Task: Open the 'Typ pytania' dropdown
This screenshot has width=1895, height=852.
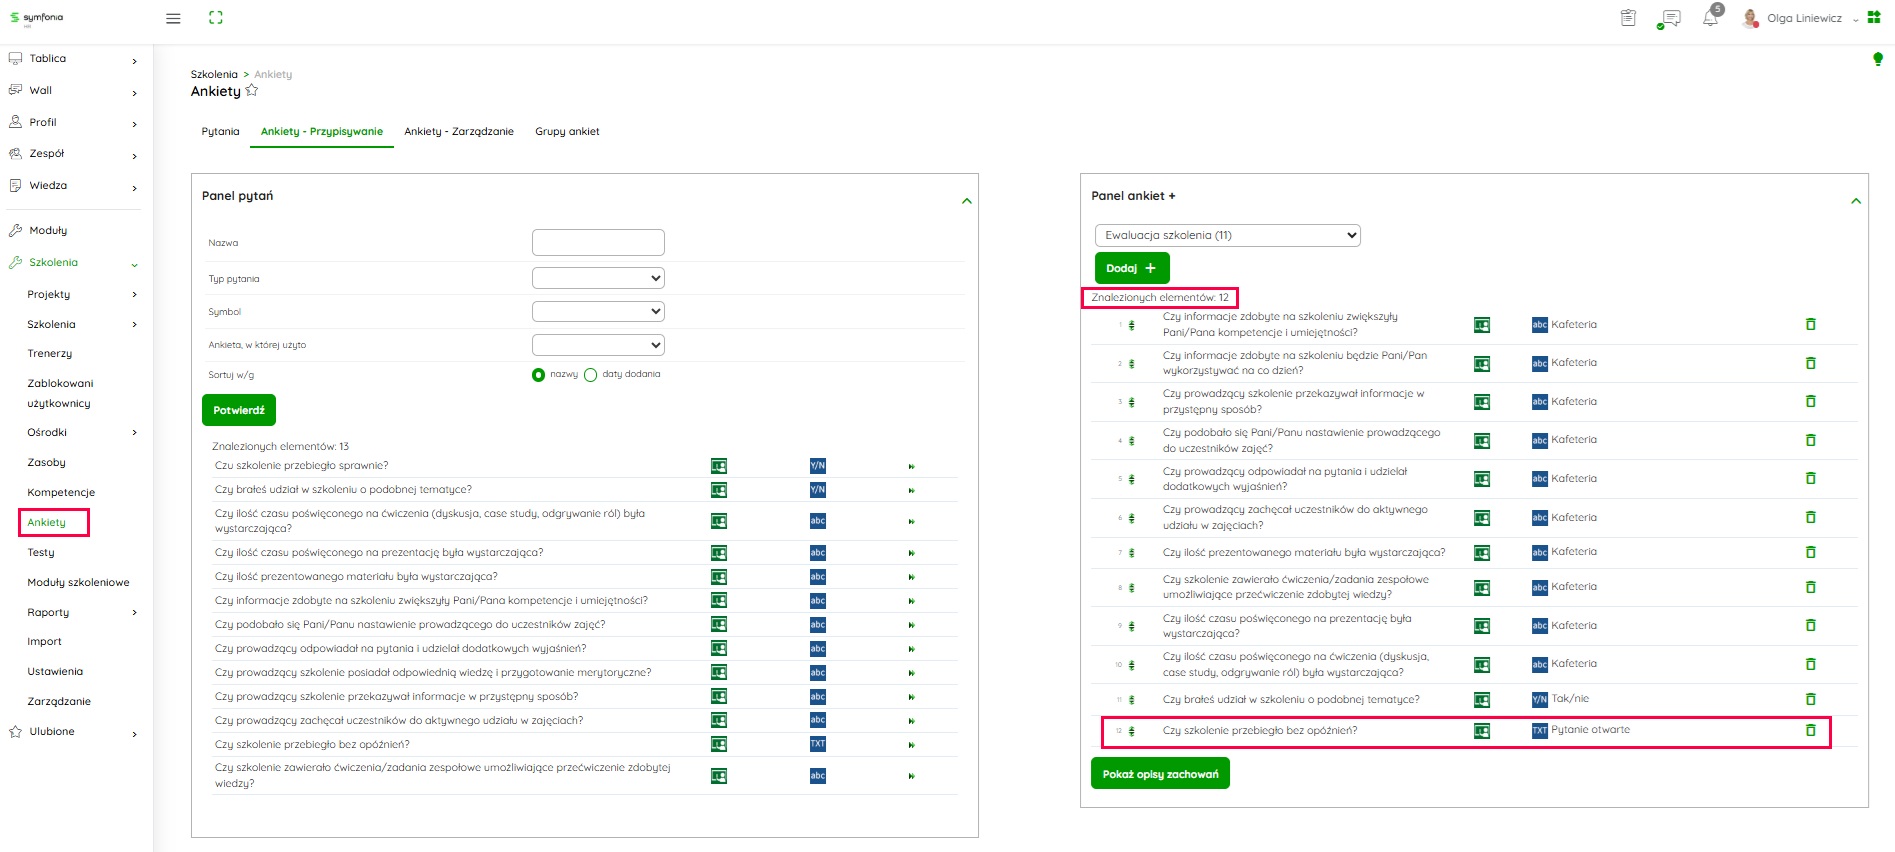Action: point(598,279)
